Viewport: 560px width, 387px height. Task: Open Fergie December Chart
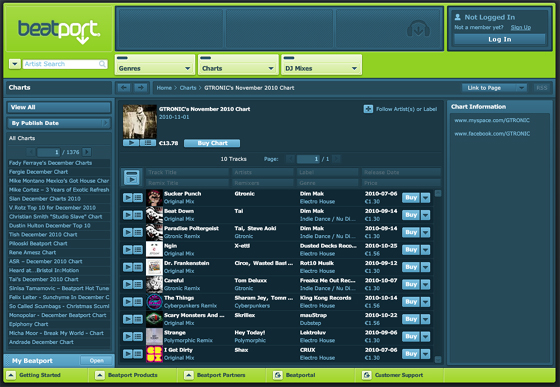pos(38,172)
